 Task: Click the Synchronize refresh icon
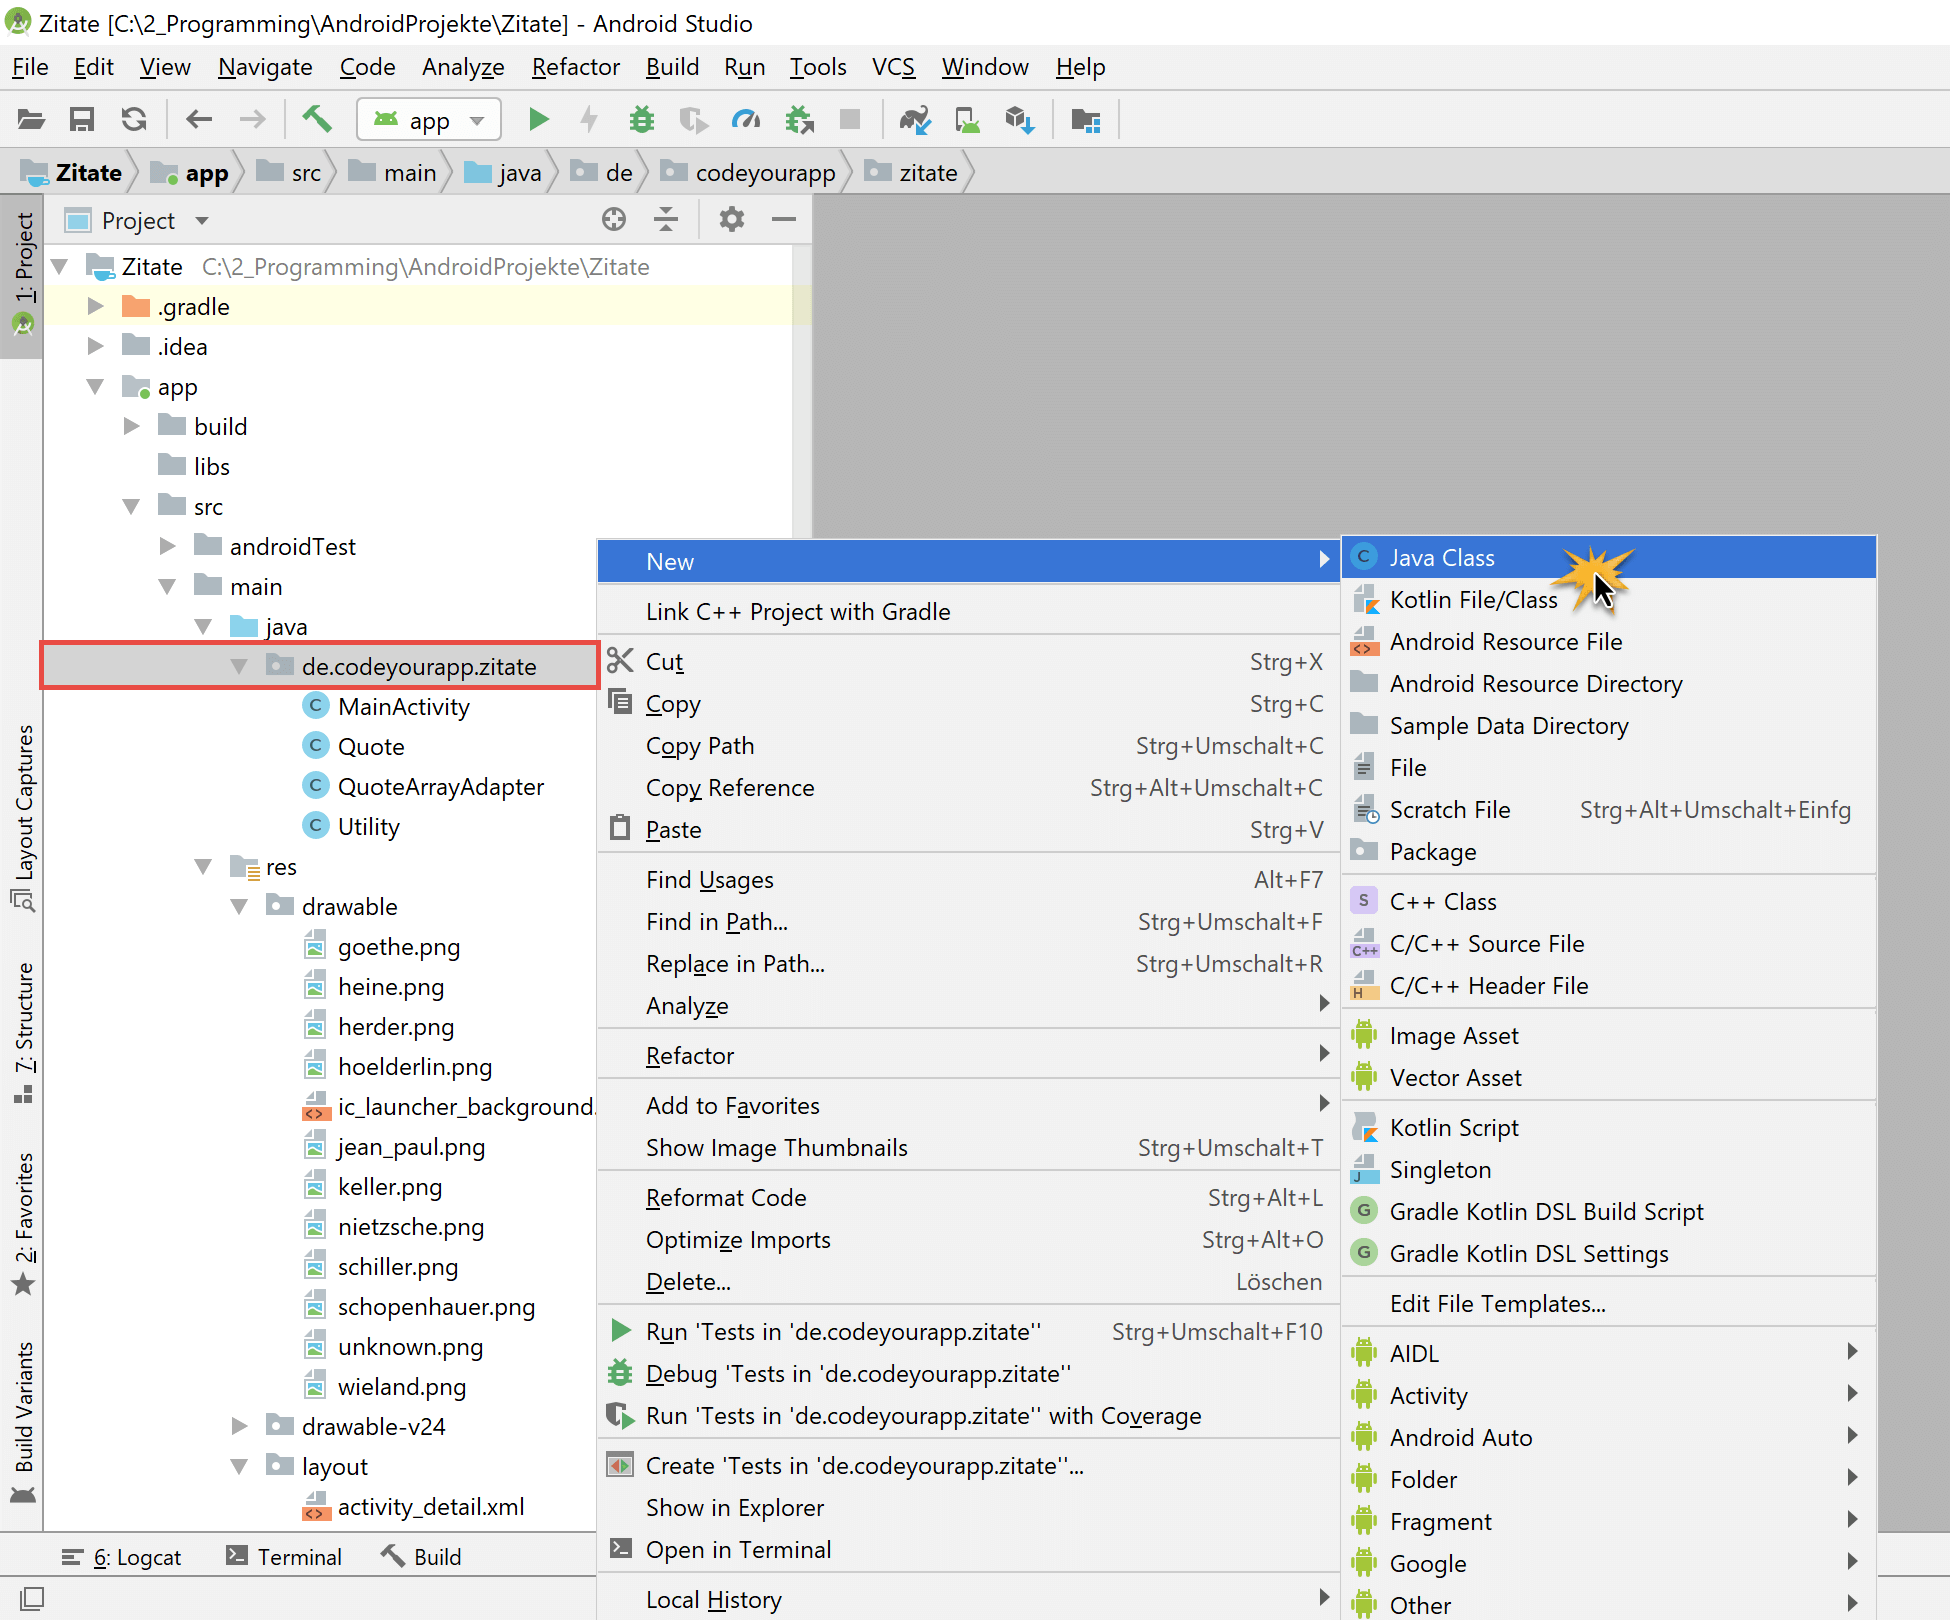pos(134,120)
